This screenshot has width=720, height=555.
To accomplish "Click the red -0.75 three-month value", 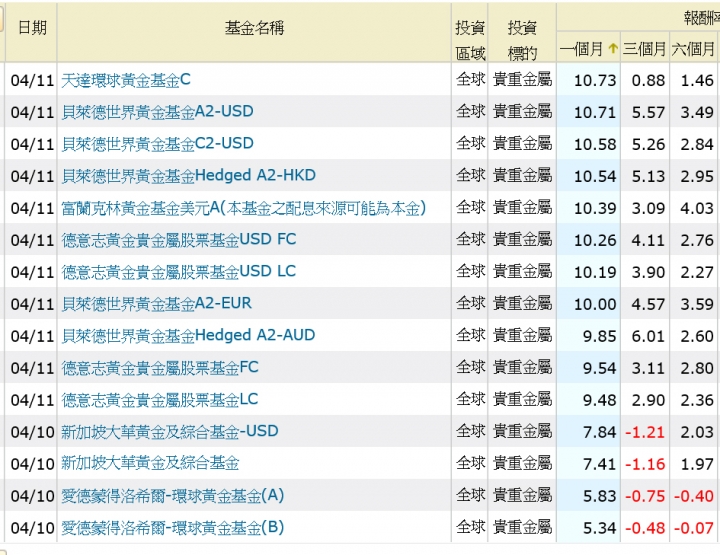I will click(x=645, y=497).
